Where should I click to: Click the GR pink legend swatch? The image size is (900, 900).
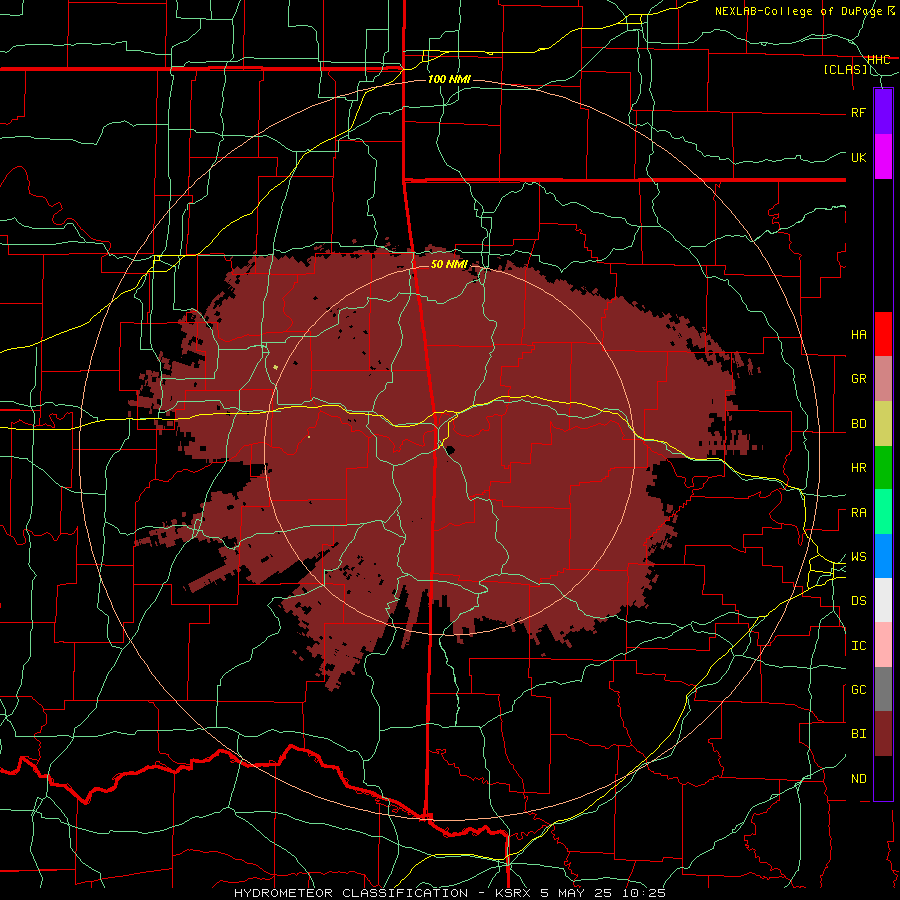[883, 379]
